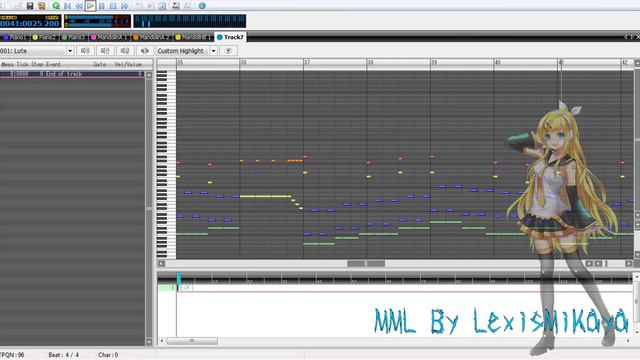
Task: Click the piano roll left scroll arrow
Action: [x=162, y=264]
